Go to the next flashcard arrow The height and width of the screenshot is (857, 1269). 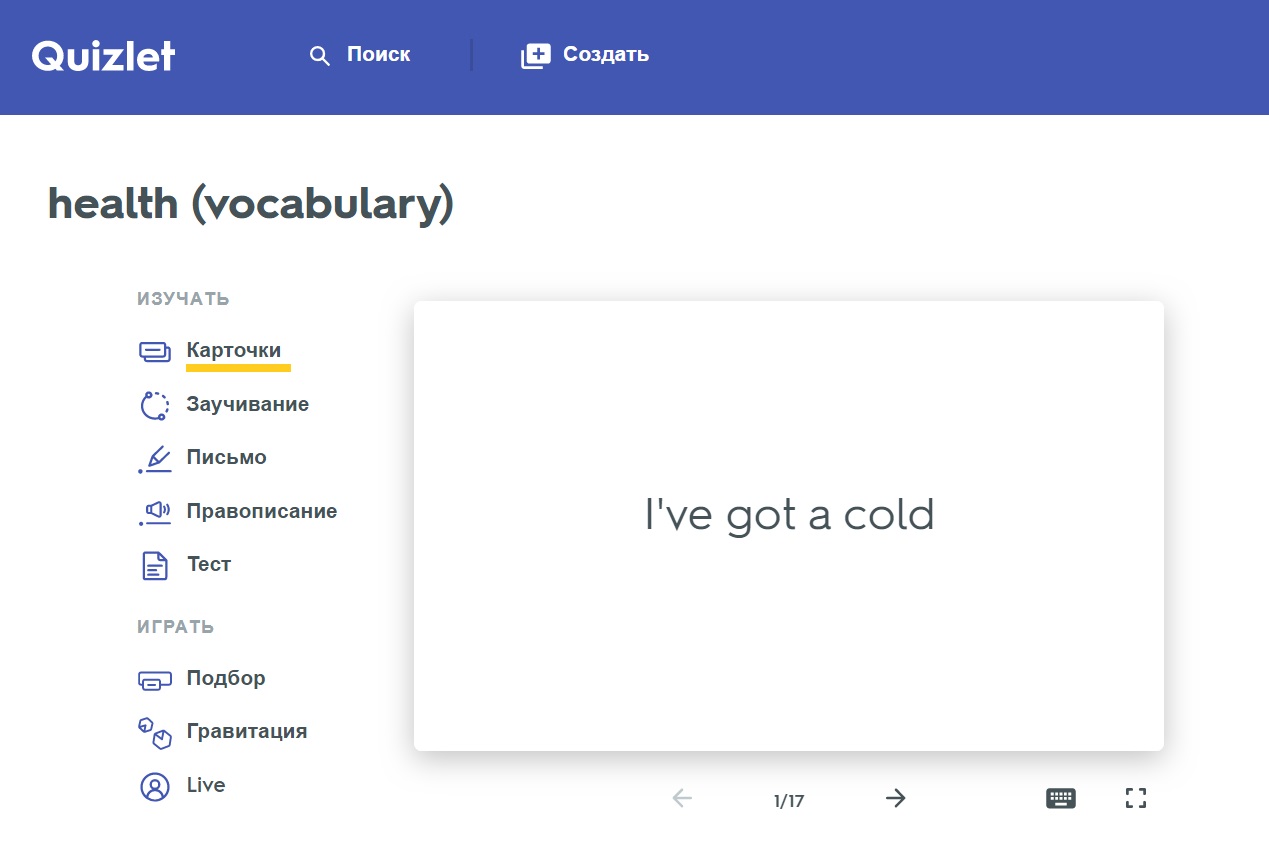click(x=895, y=798)
